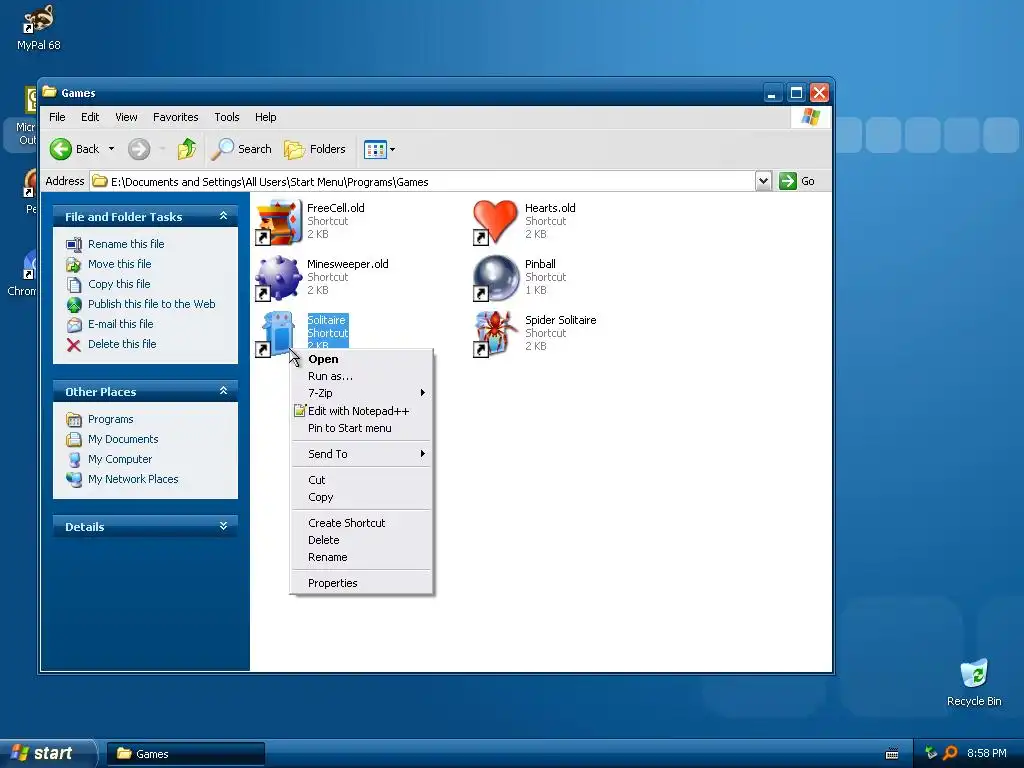Collapse the Other Places panel

pyautogui.click(x=223, y=391)
